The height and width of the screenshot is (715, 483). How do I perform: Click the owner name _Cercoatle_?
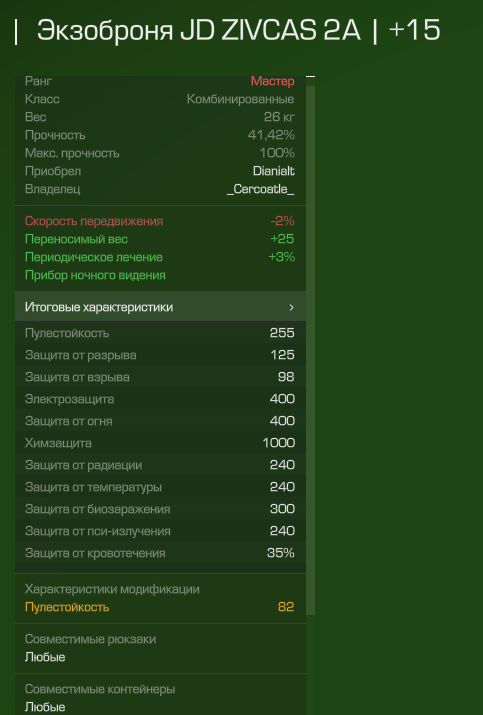(260, 189)
